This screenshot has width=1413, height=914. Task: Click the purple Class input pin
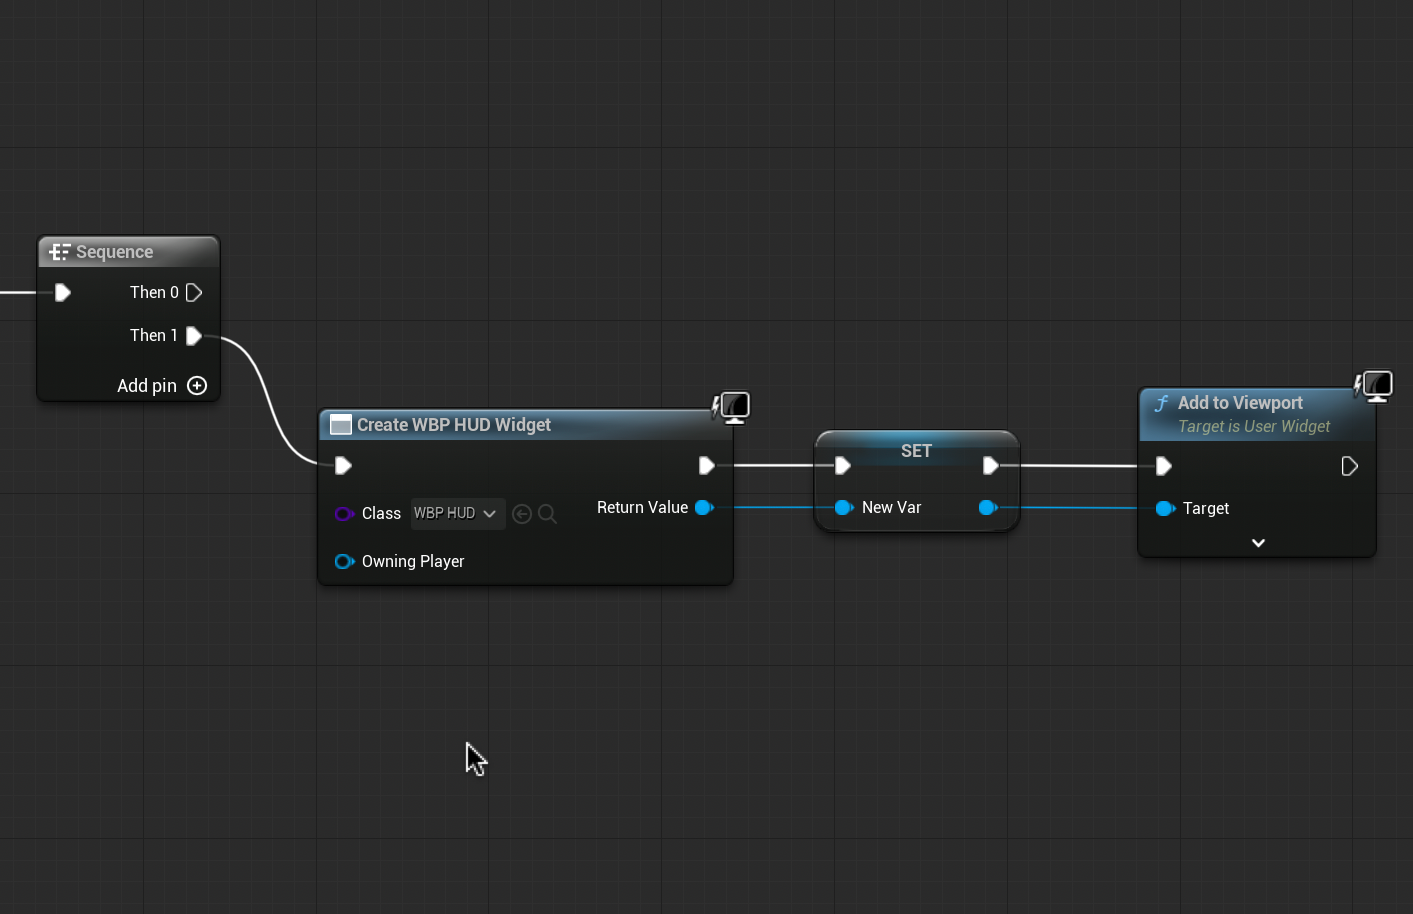pos(344,514)
